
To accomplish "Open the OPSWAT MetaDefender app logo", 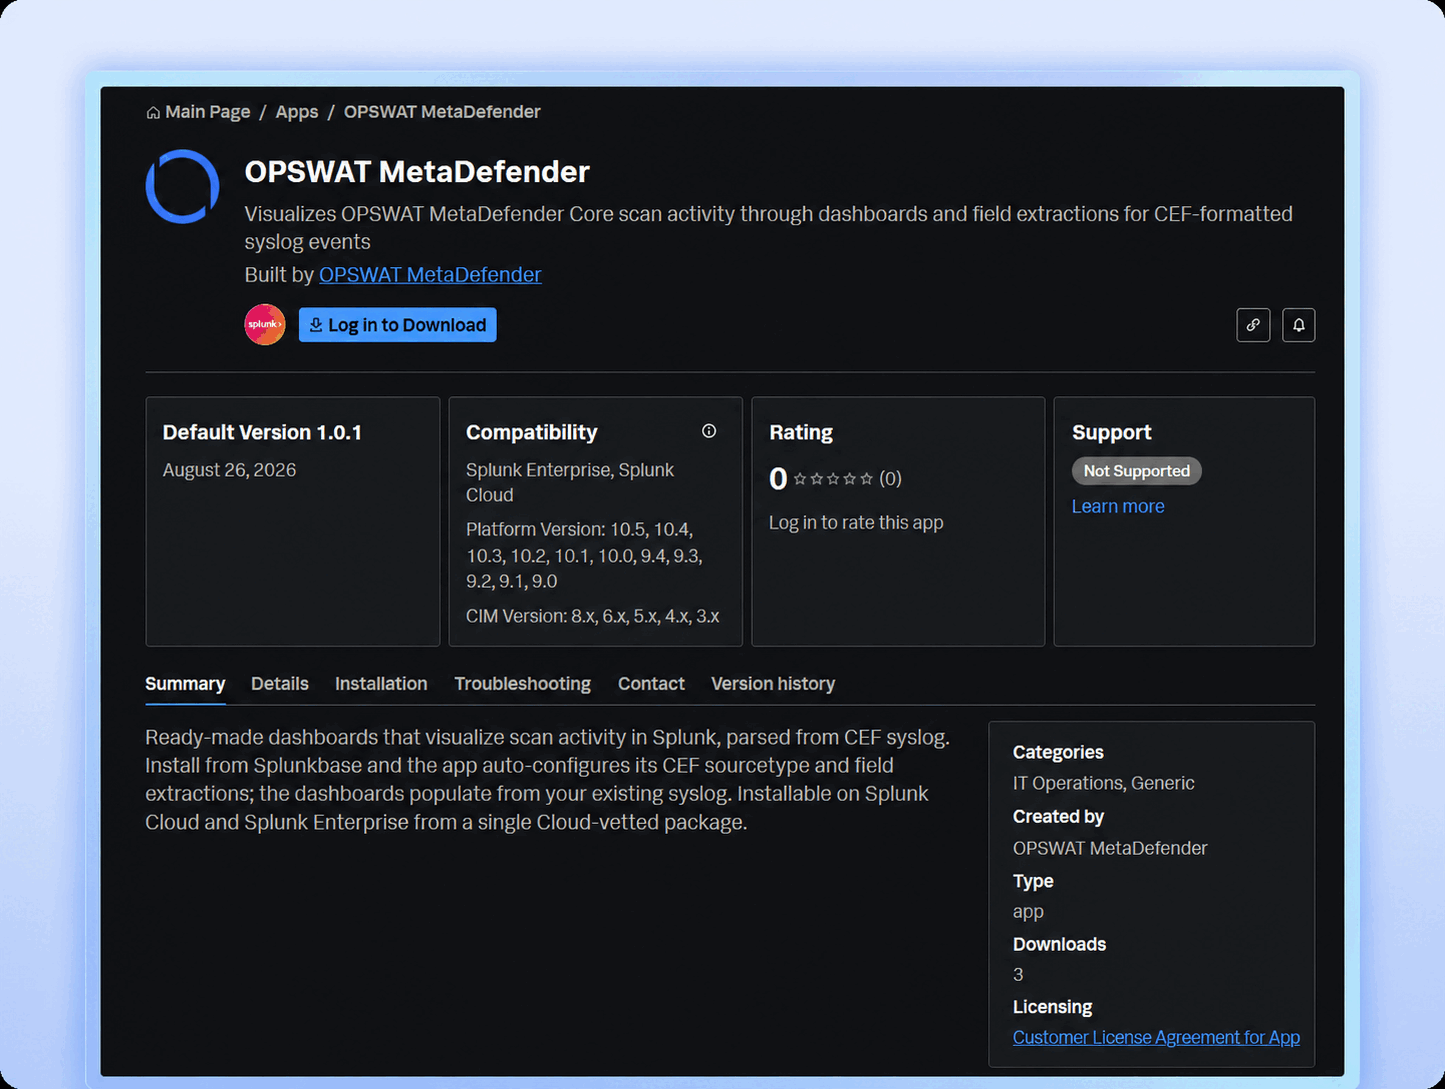I will coord(182,186).
